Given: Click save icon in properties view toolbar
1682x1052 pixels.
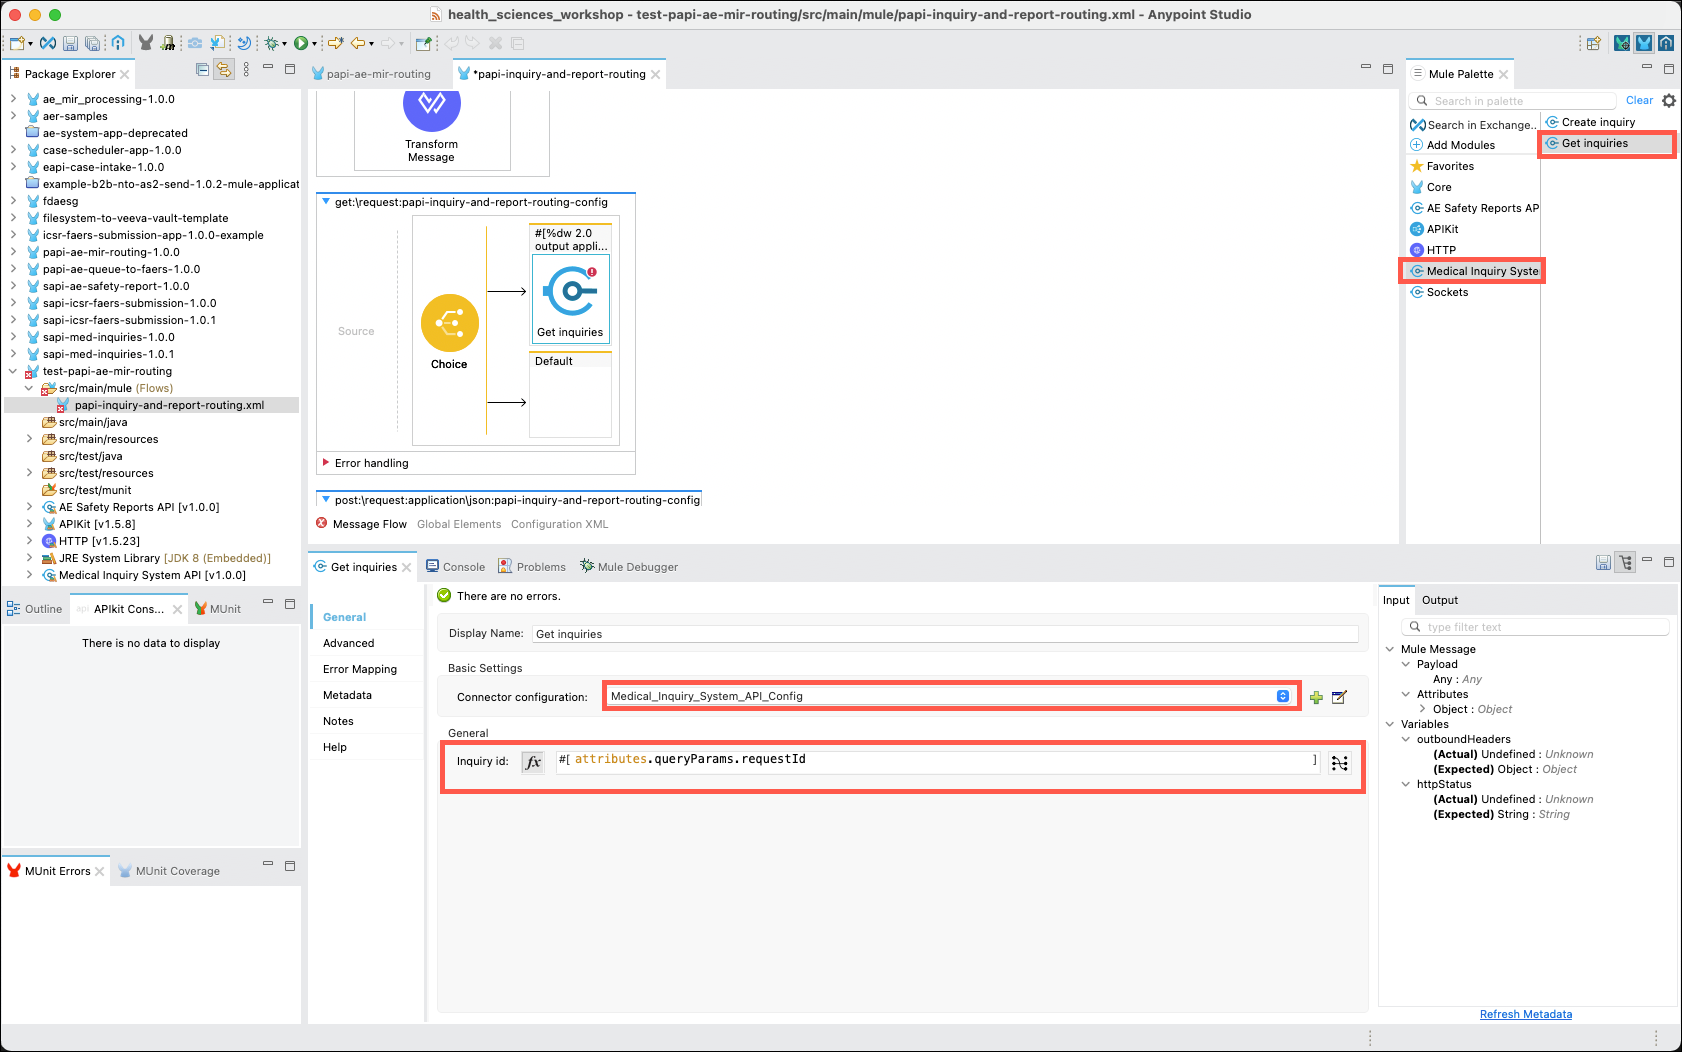Looking at the screenshot, I should coord(1603,563).
